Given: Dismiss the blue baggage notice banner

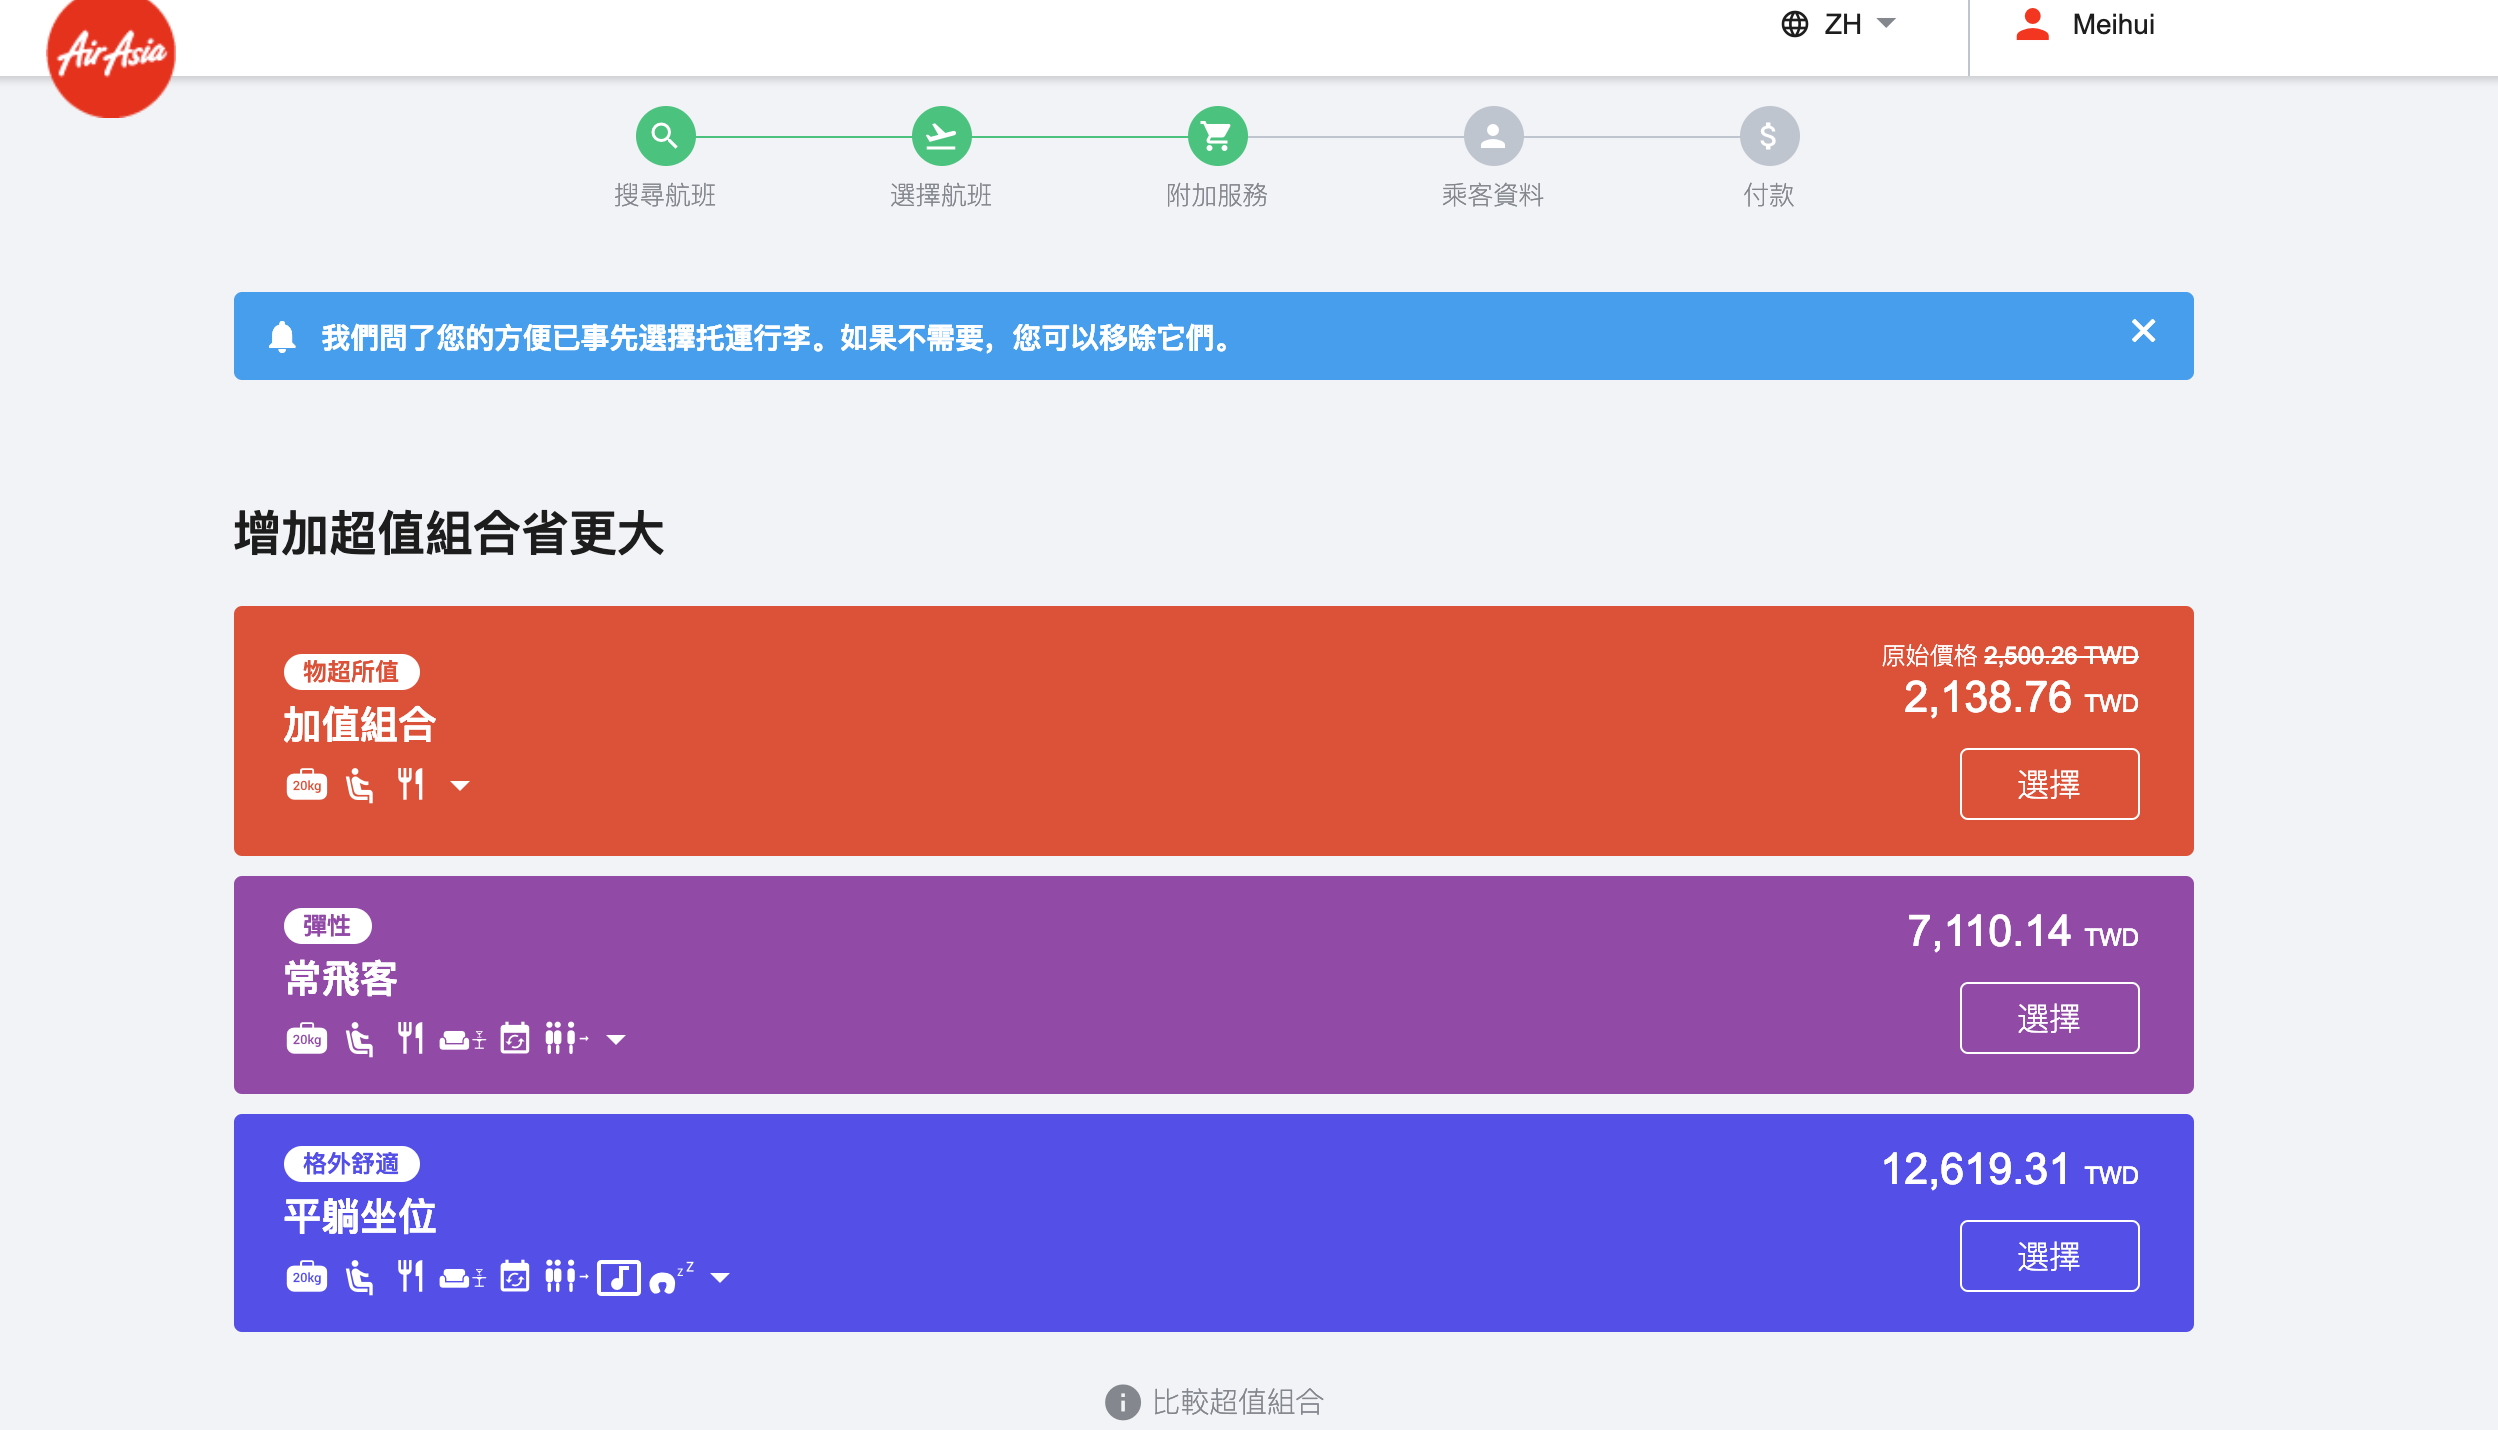Looking at the screenshot, I should (2143, 331).
